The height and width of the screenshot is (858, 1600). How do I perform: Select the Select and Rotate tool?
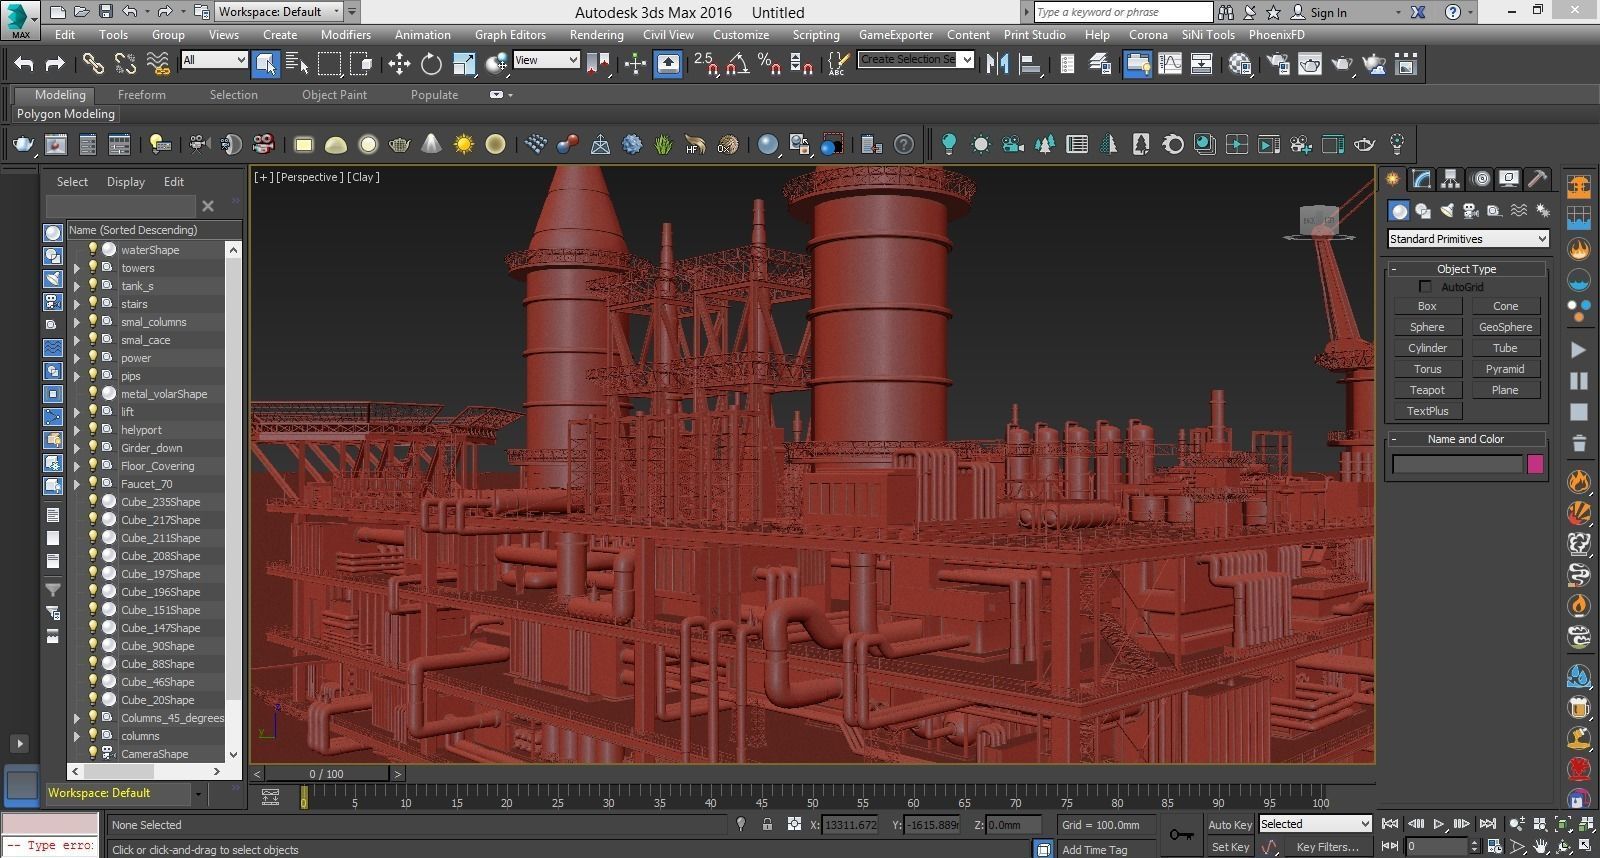tap(431, 64)
